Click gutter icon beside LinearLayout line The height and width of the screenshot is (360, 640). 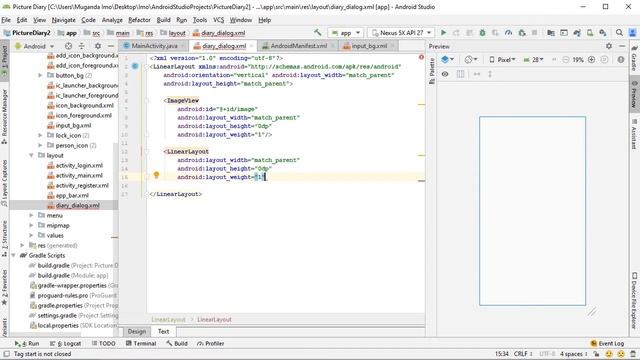[x=135, y=66]
